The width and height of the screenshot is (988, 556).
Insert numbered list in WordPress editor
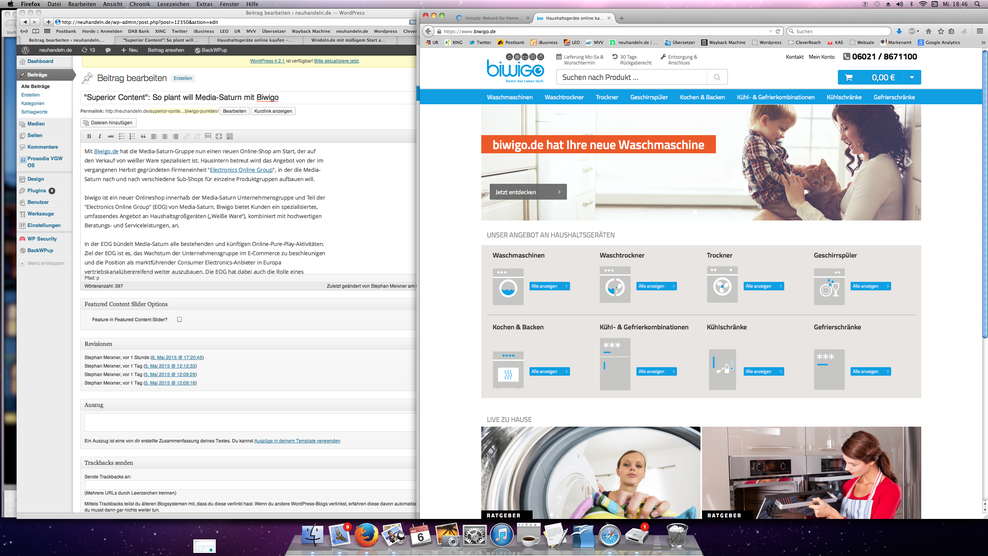(x=132, y=136)
